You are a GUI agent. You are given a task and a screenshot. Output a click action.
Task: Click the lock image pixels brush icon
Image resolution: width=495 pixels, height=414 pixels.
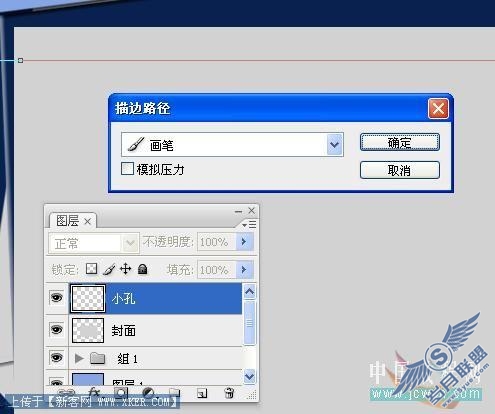click(x=109, y=269)
